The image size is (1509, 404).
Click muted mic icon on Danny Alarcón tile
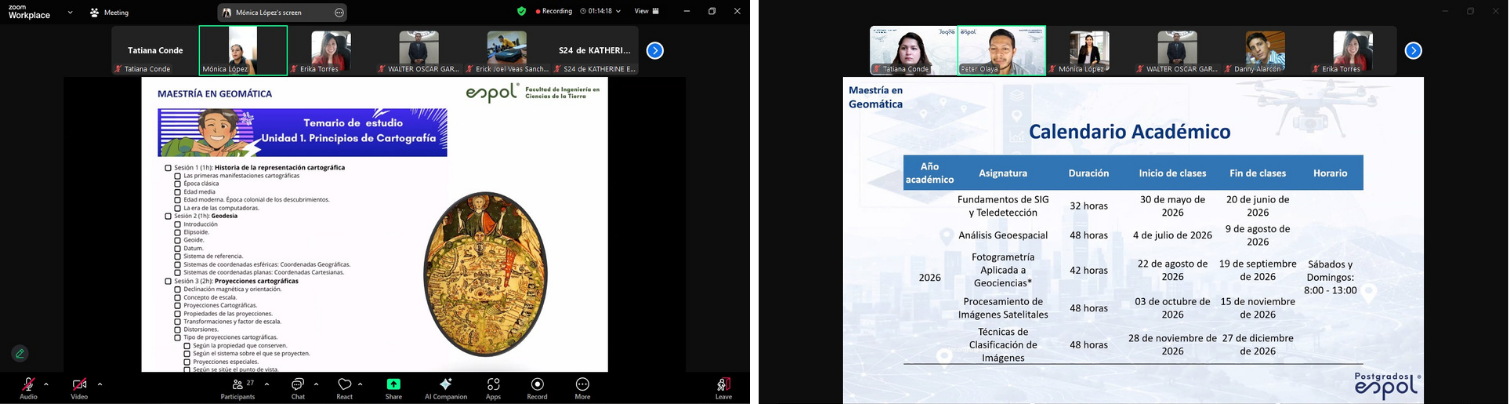[1229, 69]
